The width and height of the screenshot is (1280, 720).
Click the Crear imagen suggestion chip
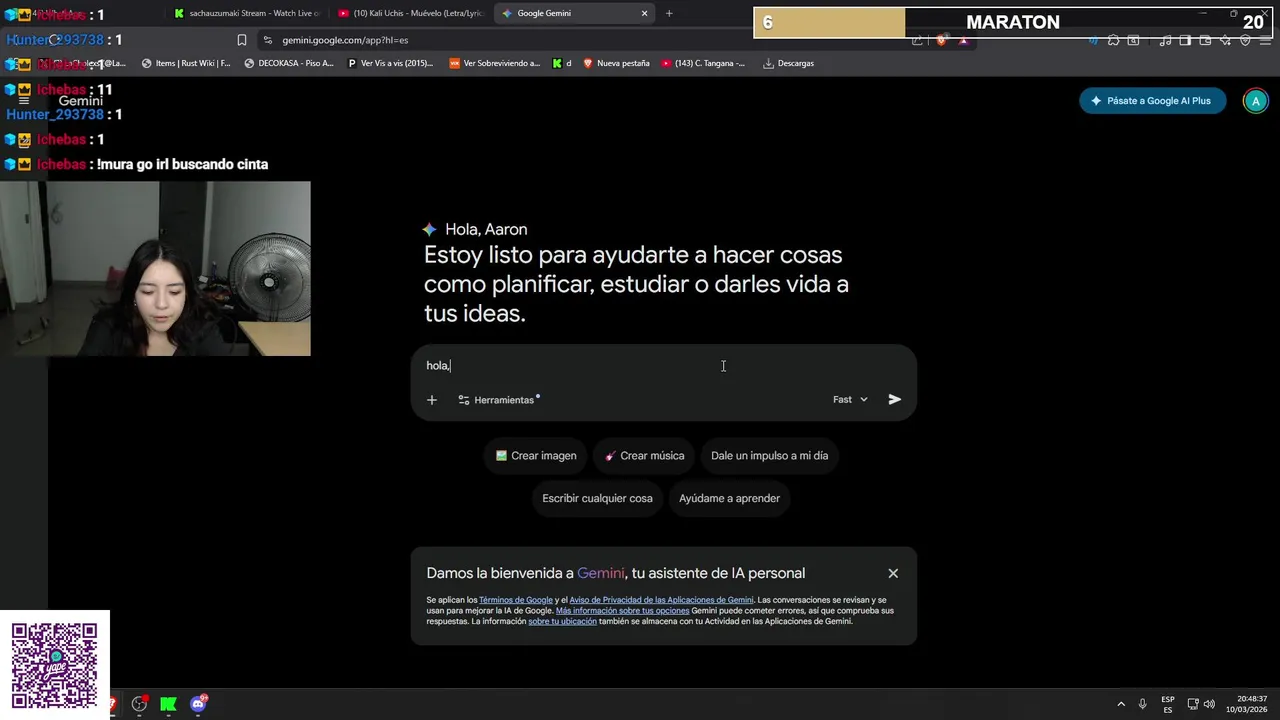[536, 456]
